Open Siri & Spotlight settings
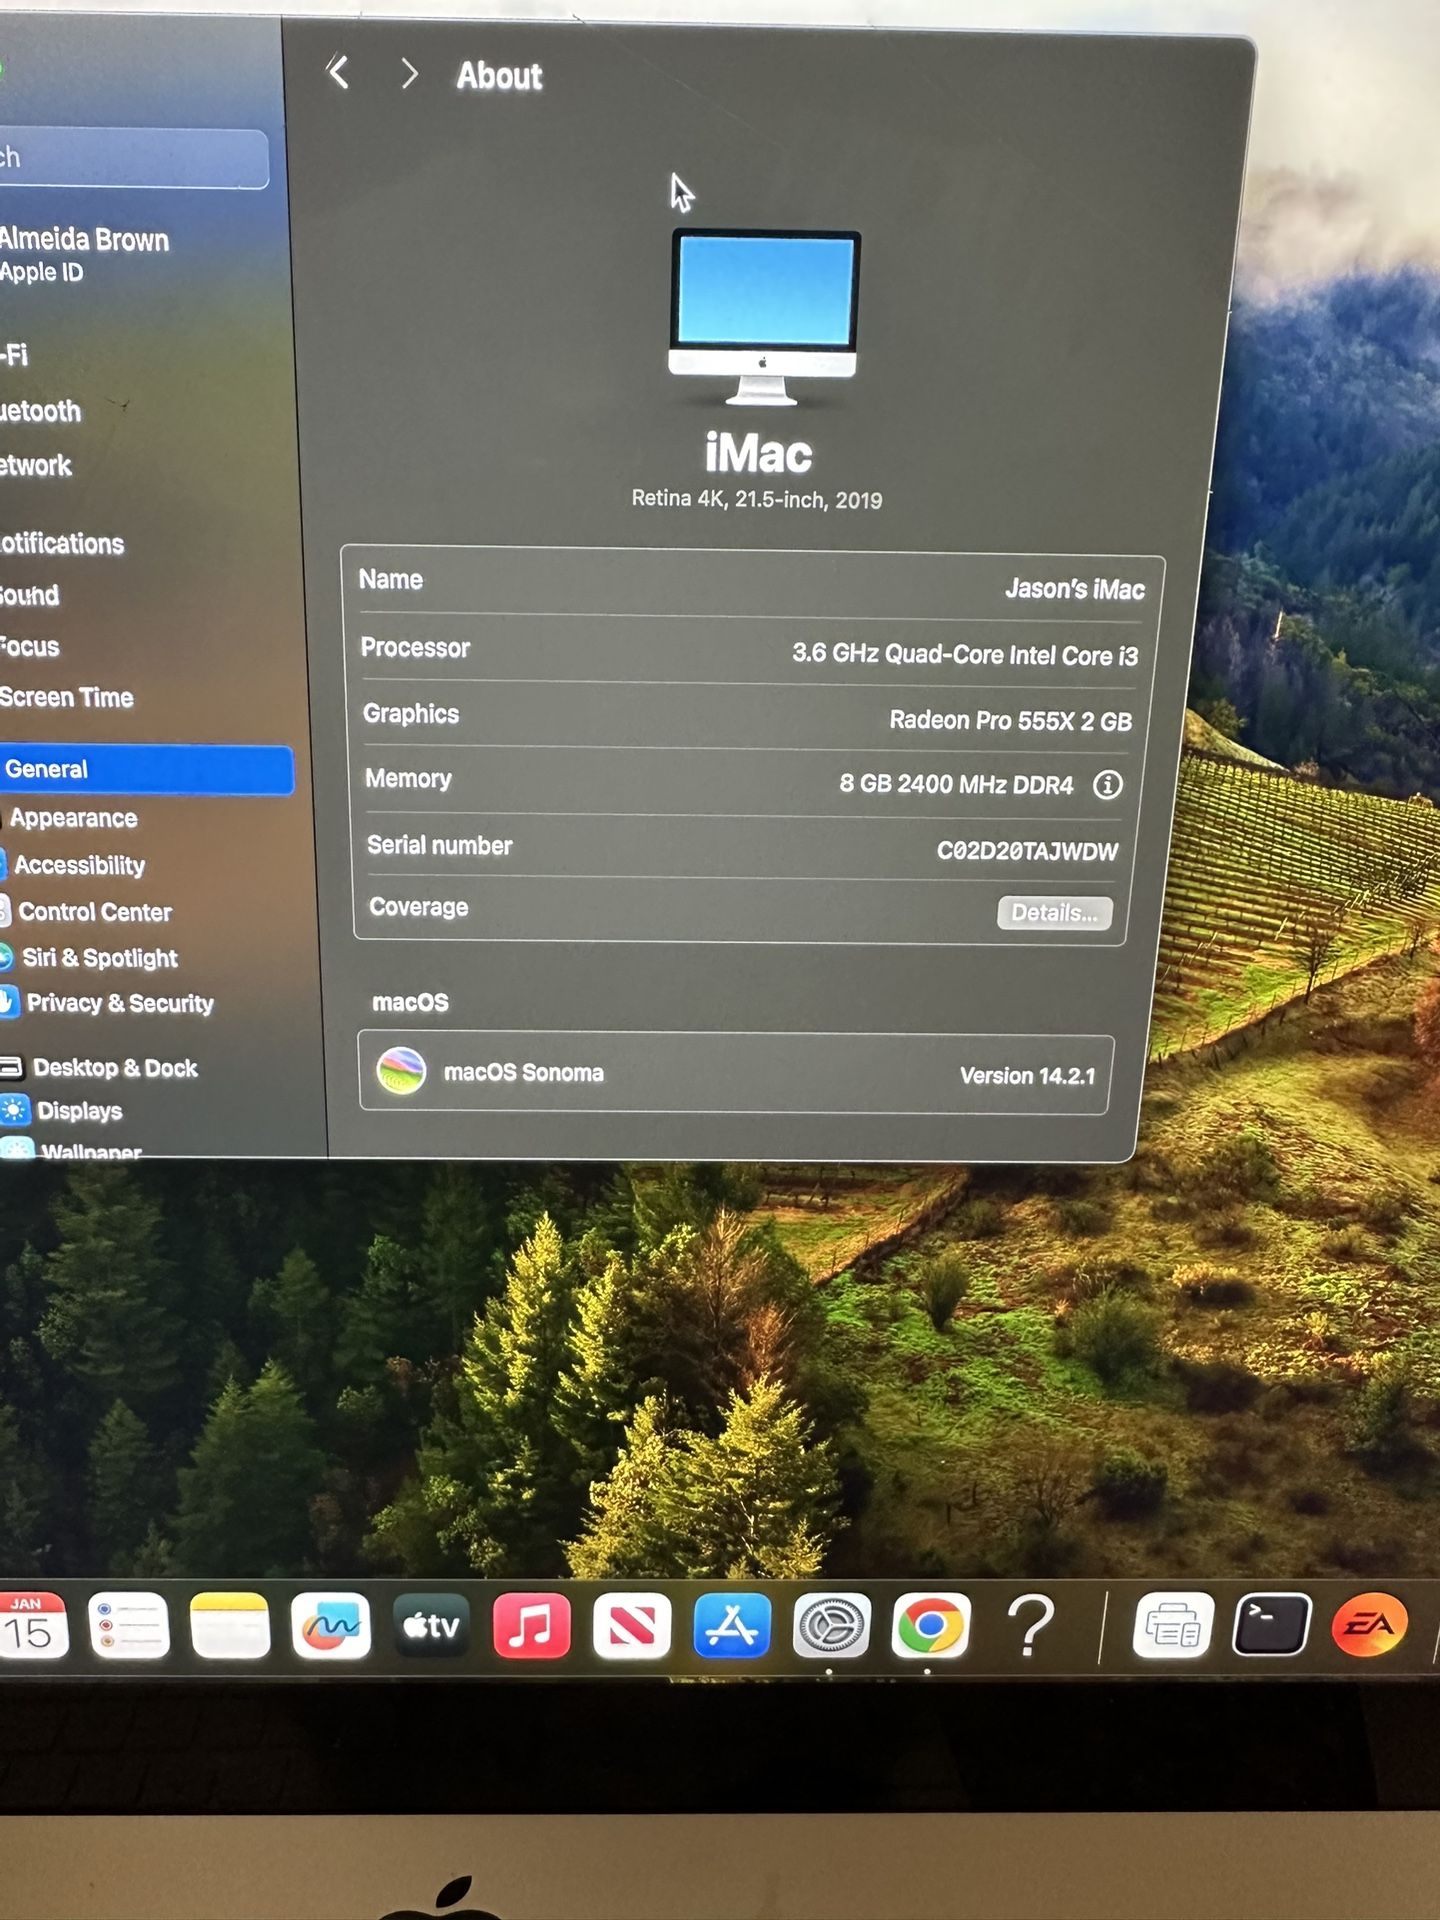Screen dimensions: 1440x1920 click(x=99, y=958)
